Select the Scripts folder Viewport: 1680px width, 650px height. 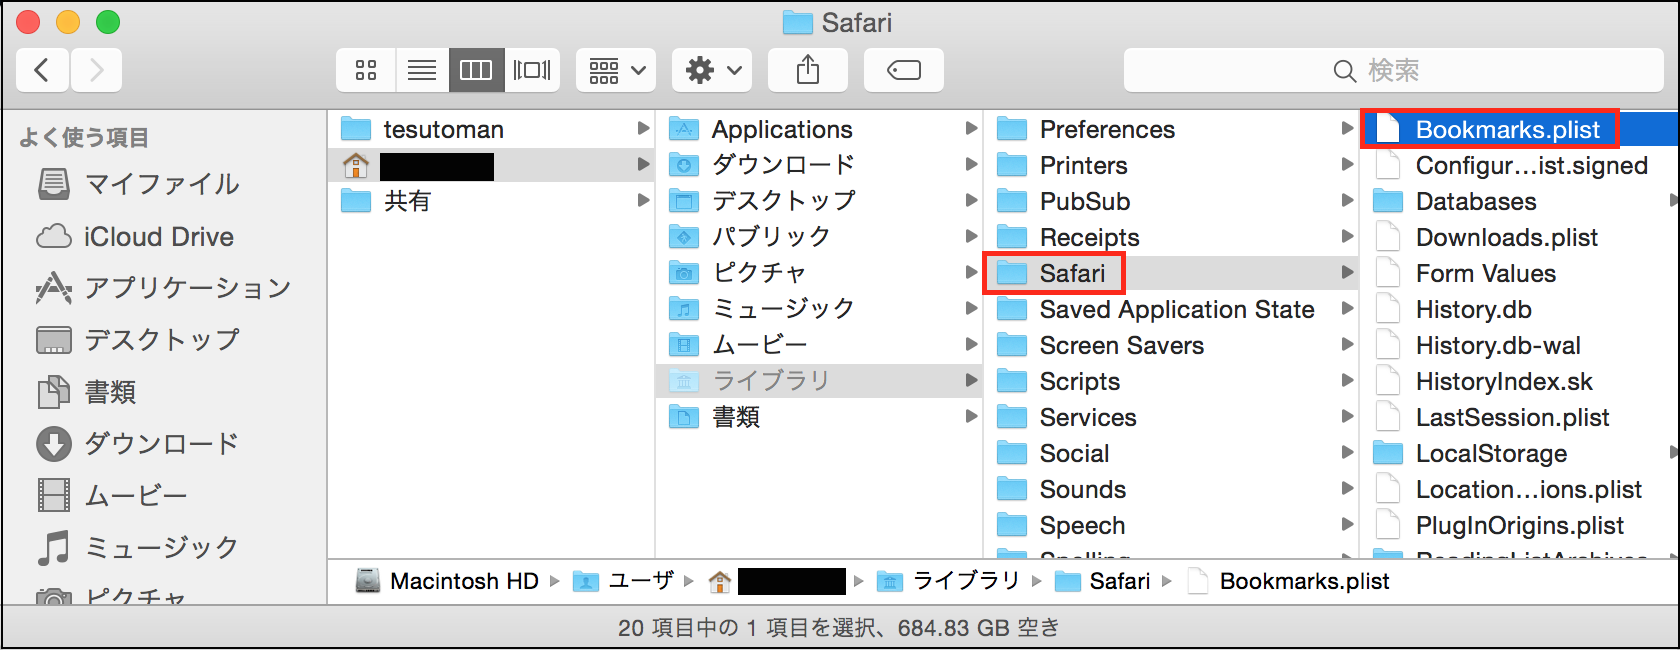pos(1172,381)
